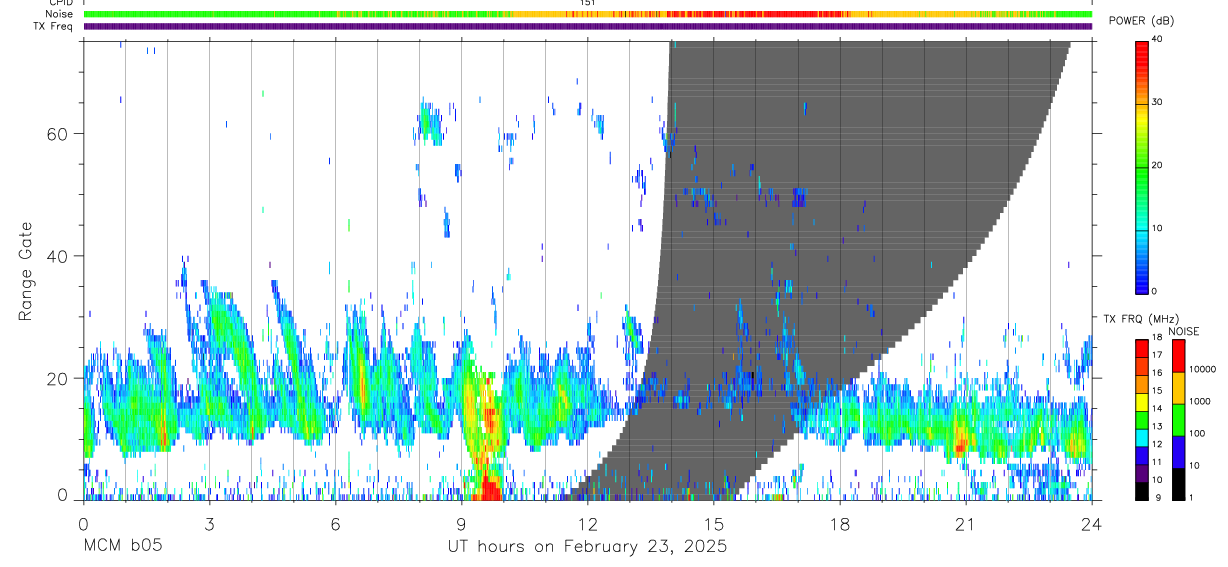Click the 18 tick on the UT axis
The image size is (1228, 567).
tap(839, 523)
